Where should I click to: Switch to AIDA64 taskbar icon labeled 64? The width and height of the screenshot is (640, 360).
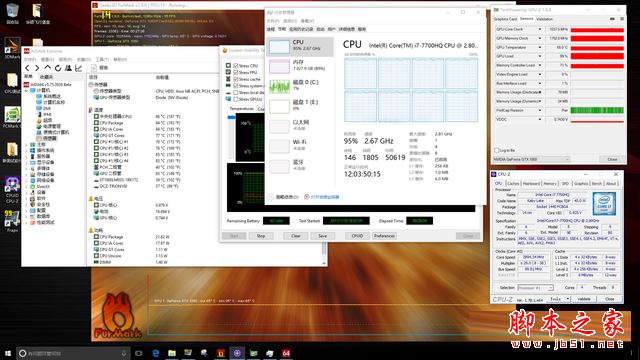coord(286,353)
